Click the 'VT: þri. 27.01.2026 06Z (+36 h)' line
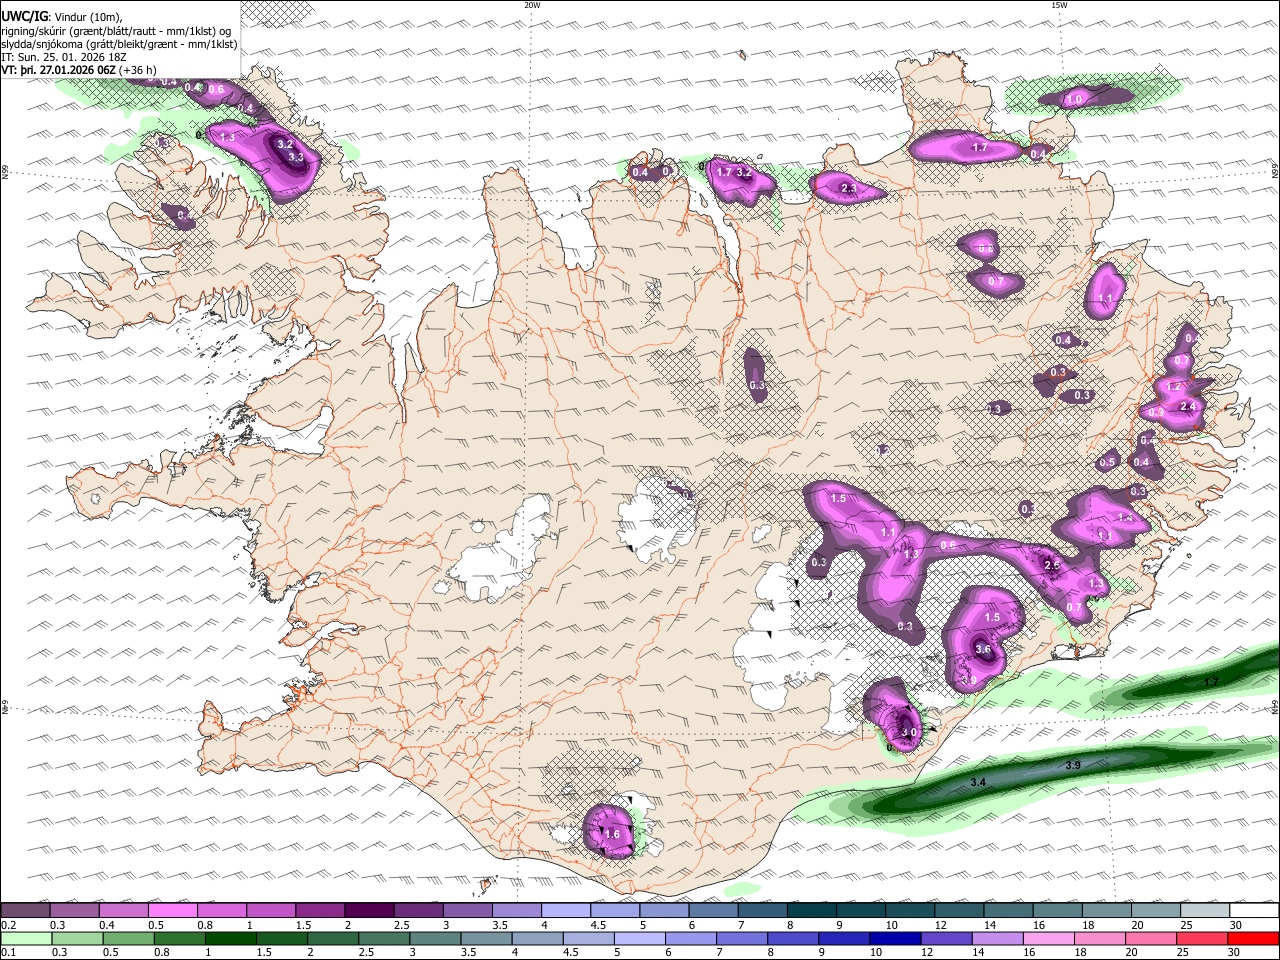 coord(79,70)
